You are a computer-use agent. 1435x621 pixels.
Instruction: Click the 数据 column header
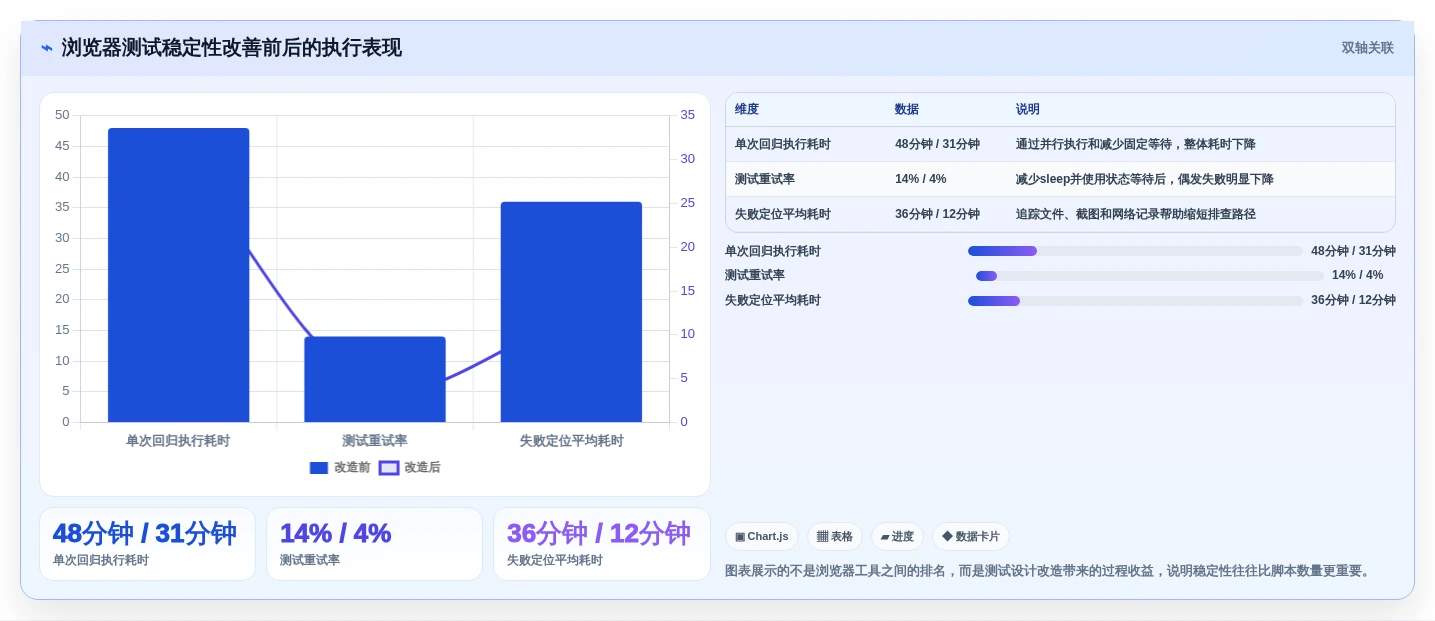tap(907, 110)
